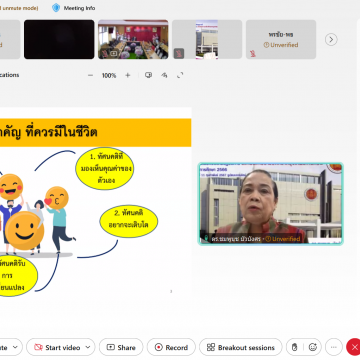Click the 100% zoom level
The height and width of the screenshot is (360, 360).
coord(109,76)
